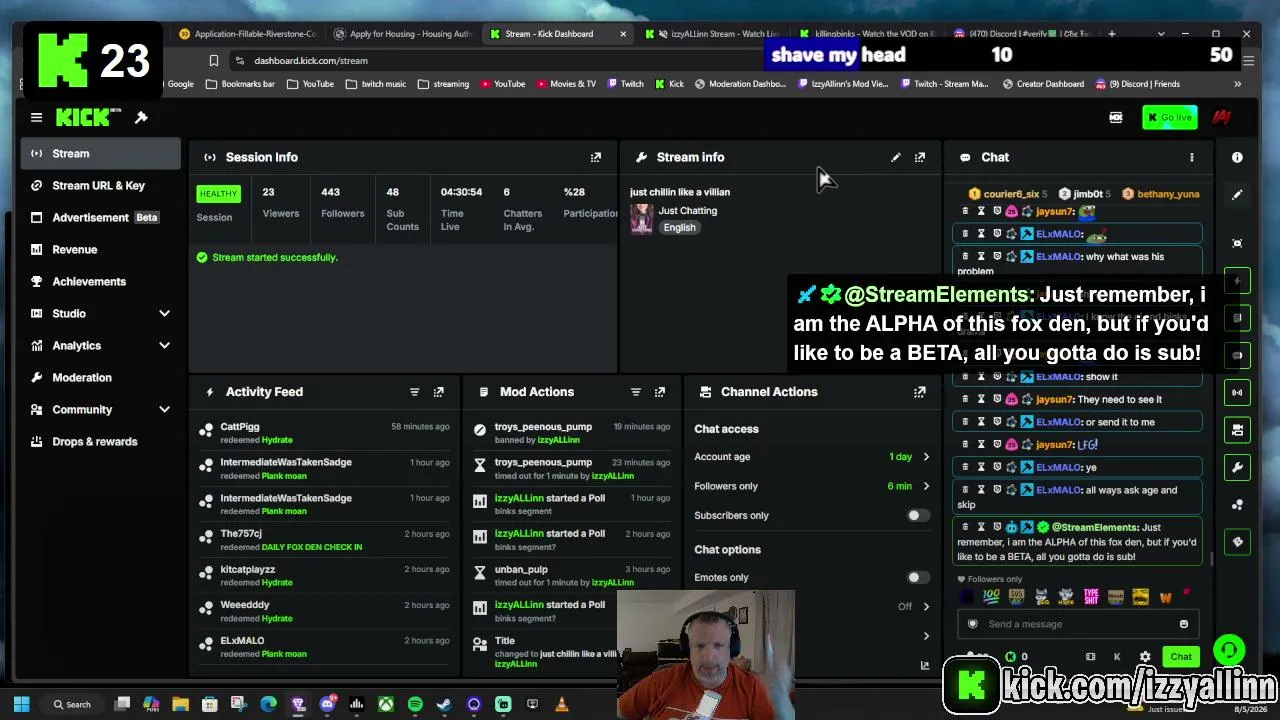
Task: Click the Windows taskbar Search box
Action: point(73,704)
